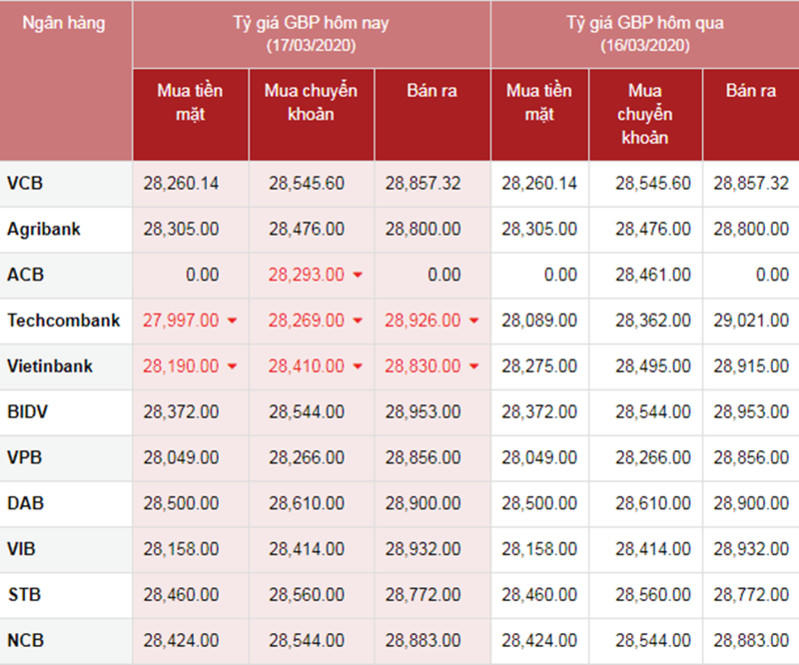Select DAB today's transfer rate 28,610.00
This screenshot has height=665, width=799.
tap(307, 503)
